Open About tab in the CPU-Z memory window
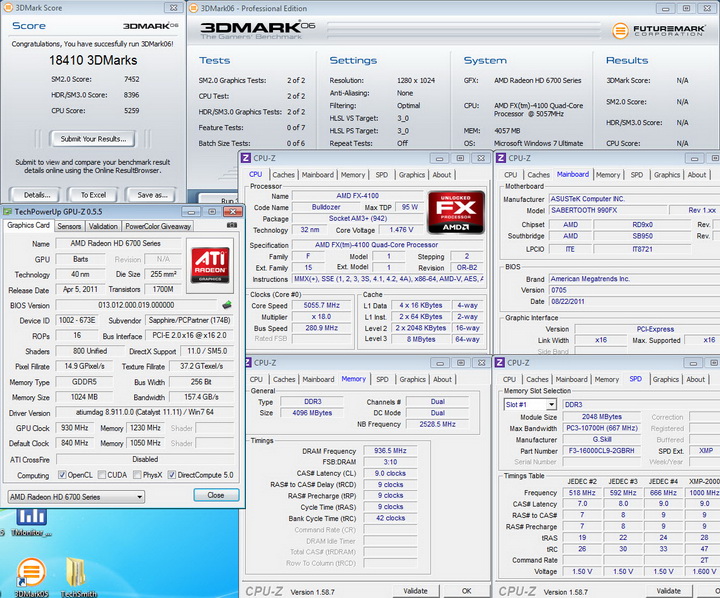Screen dimensions: 720x598 tap(443, 379)
